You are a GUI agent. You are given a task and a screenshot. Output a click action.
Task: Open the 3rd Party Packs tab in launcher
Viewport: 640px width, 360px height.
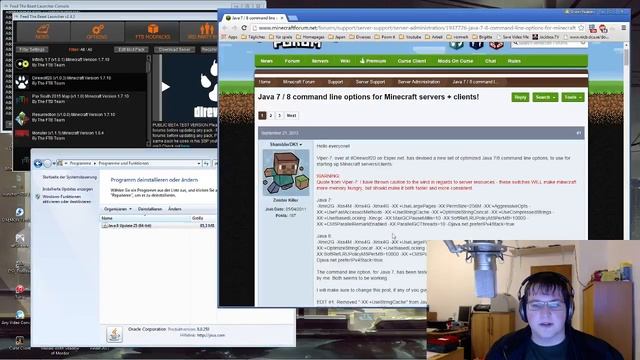pos(200,31)
